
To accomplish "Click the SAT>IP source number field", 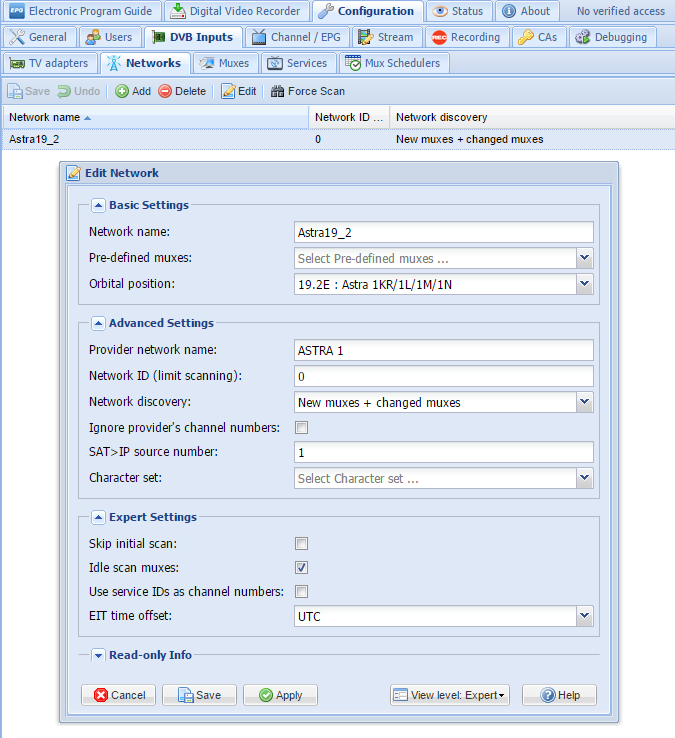I will 443,452.
